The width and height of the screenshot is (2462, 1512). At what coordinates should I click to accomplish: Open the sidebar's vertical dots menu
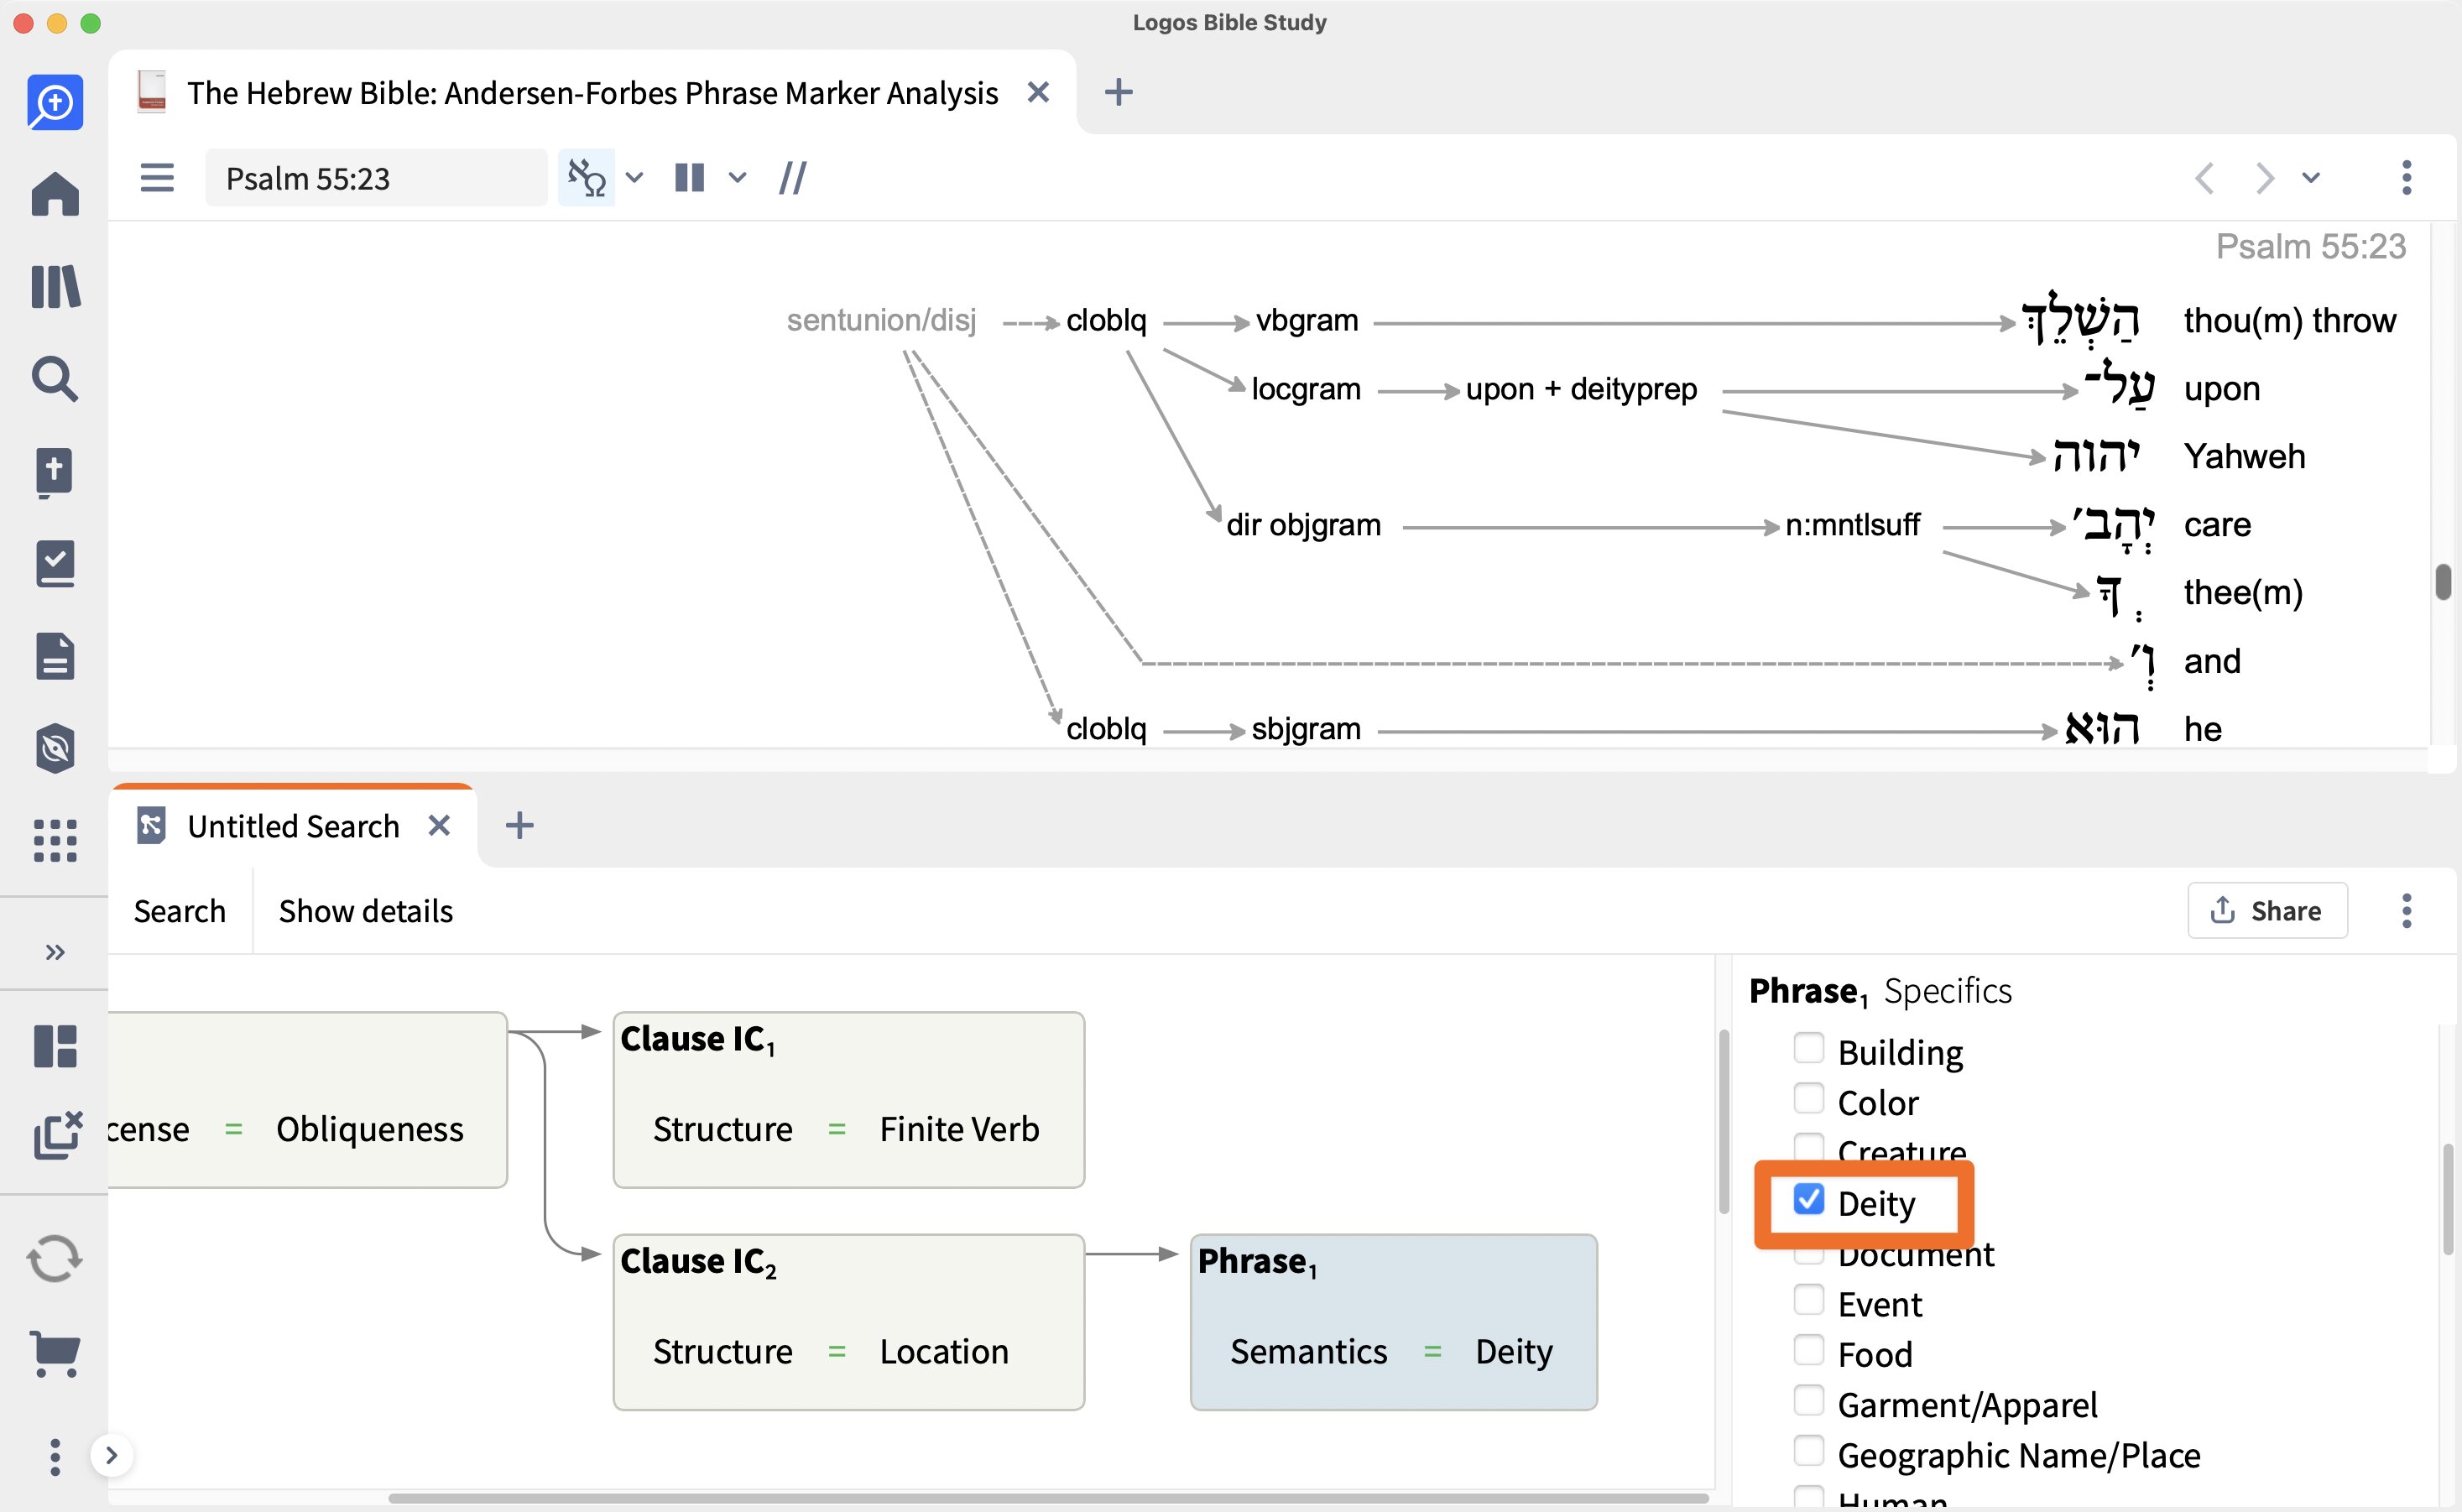pos(55,1457)
